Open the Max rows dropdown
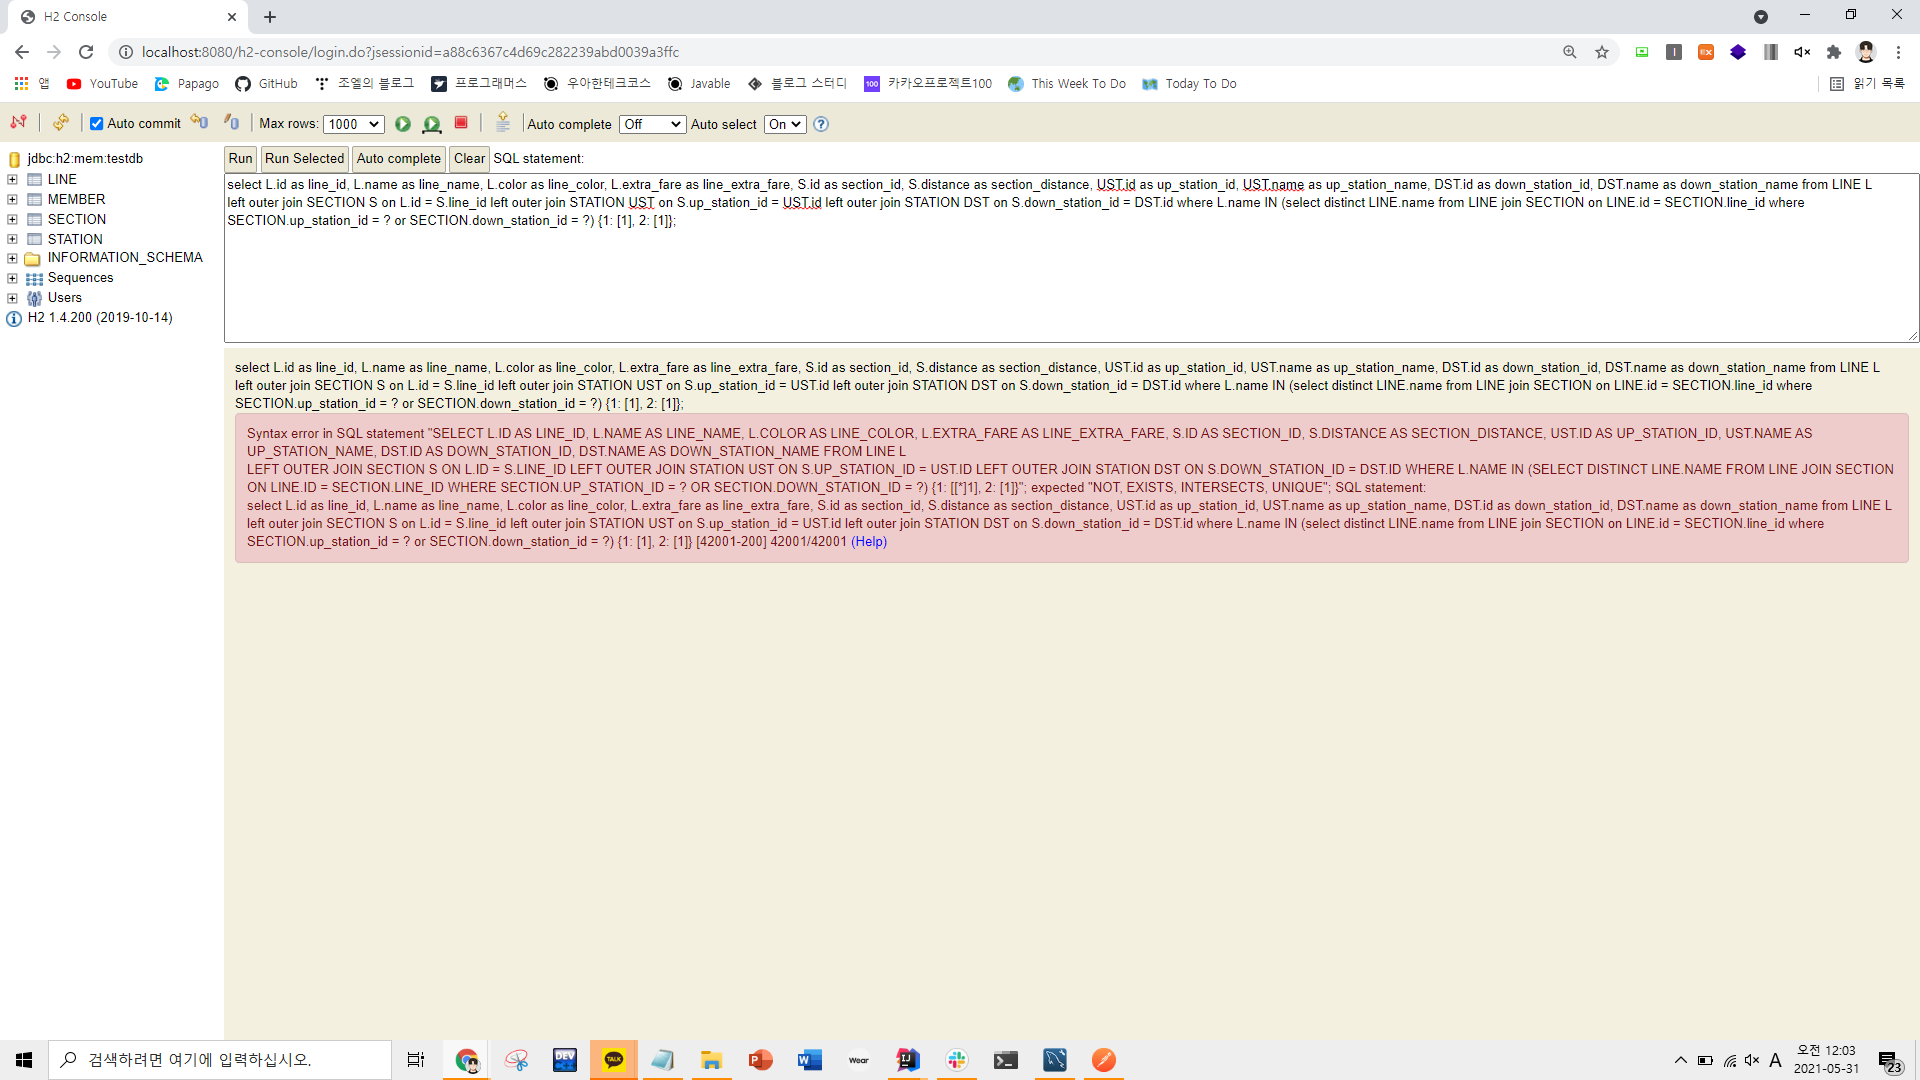The height and width of the screenshot is (1080, 1920). click(354, 124)
